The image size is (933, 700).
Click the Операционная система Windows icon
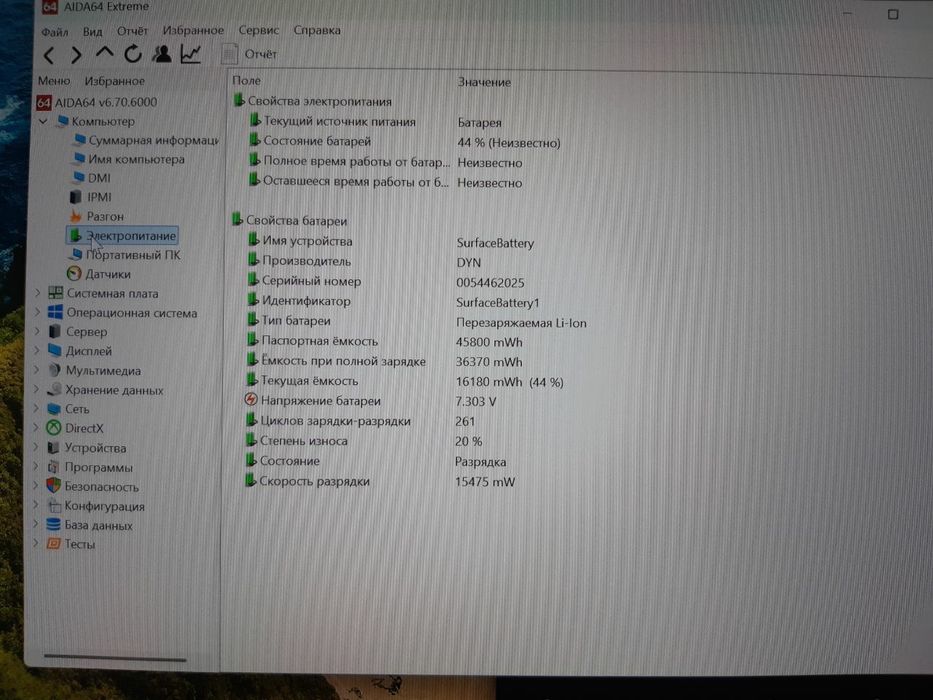55,312
